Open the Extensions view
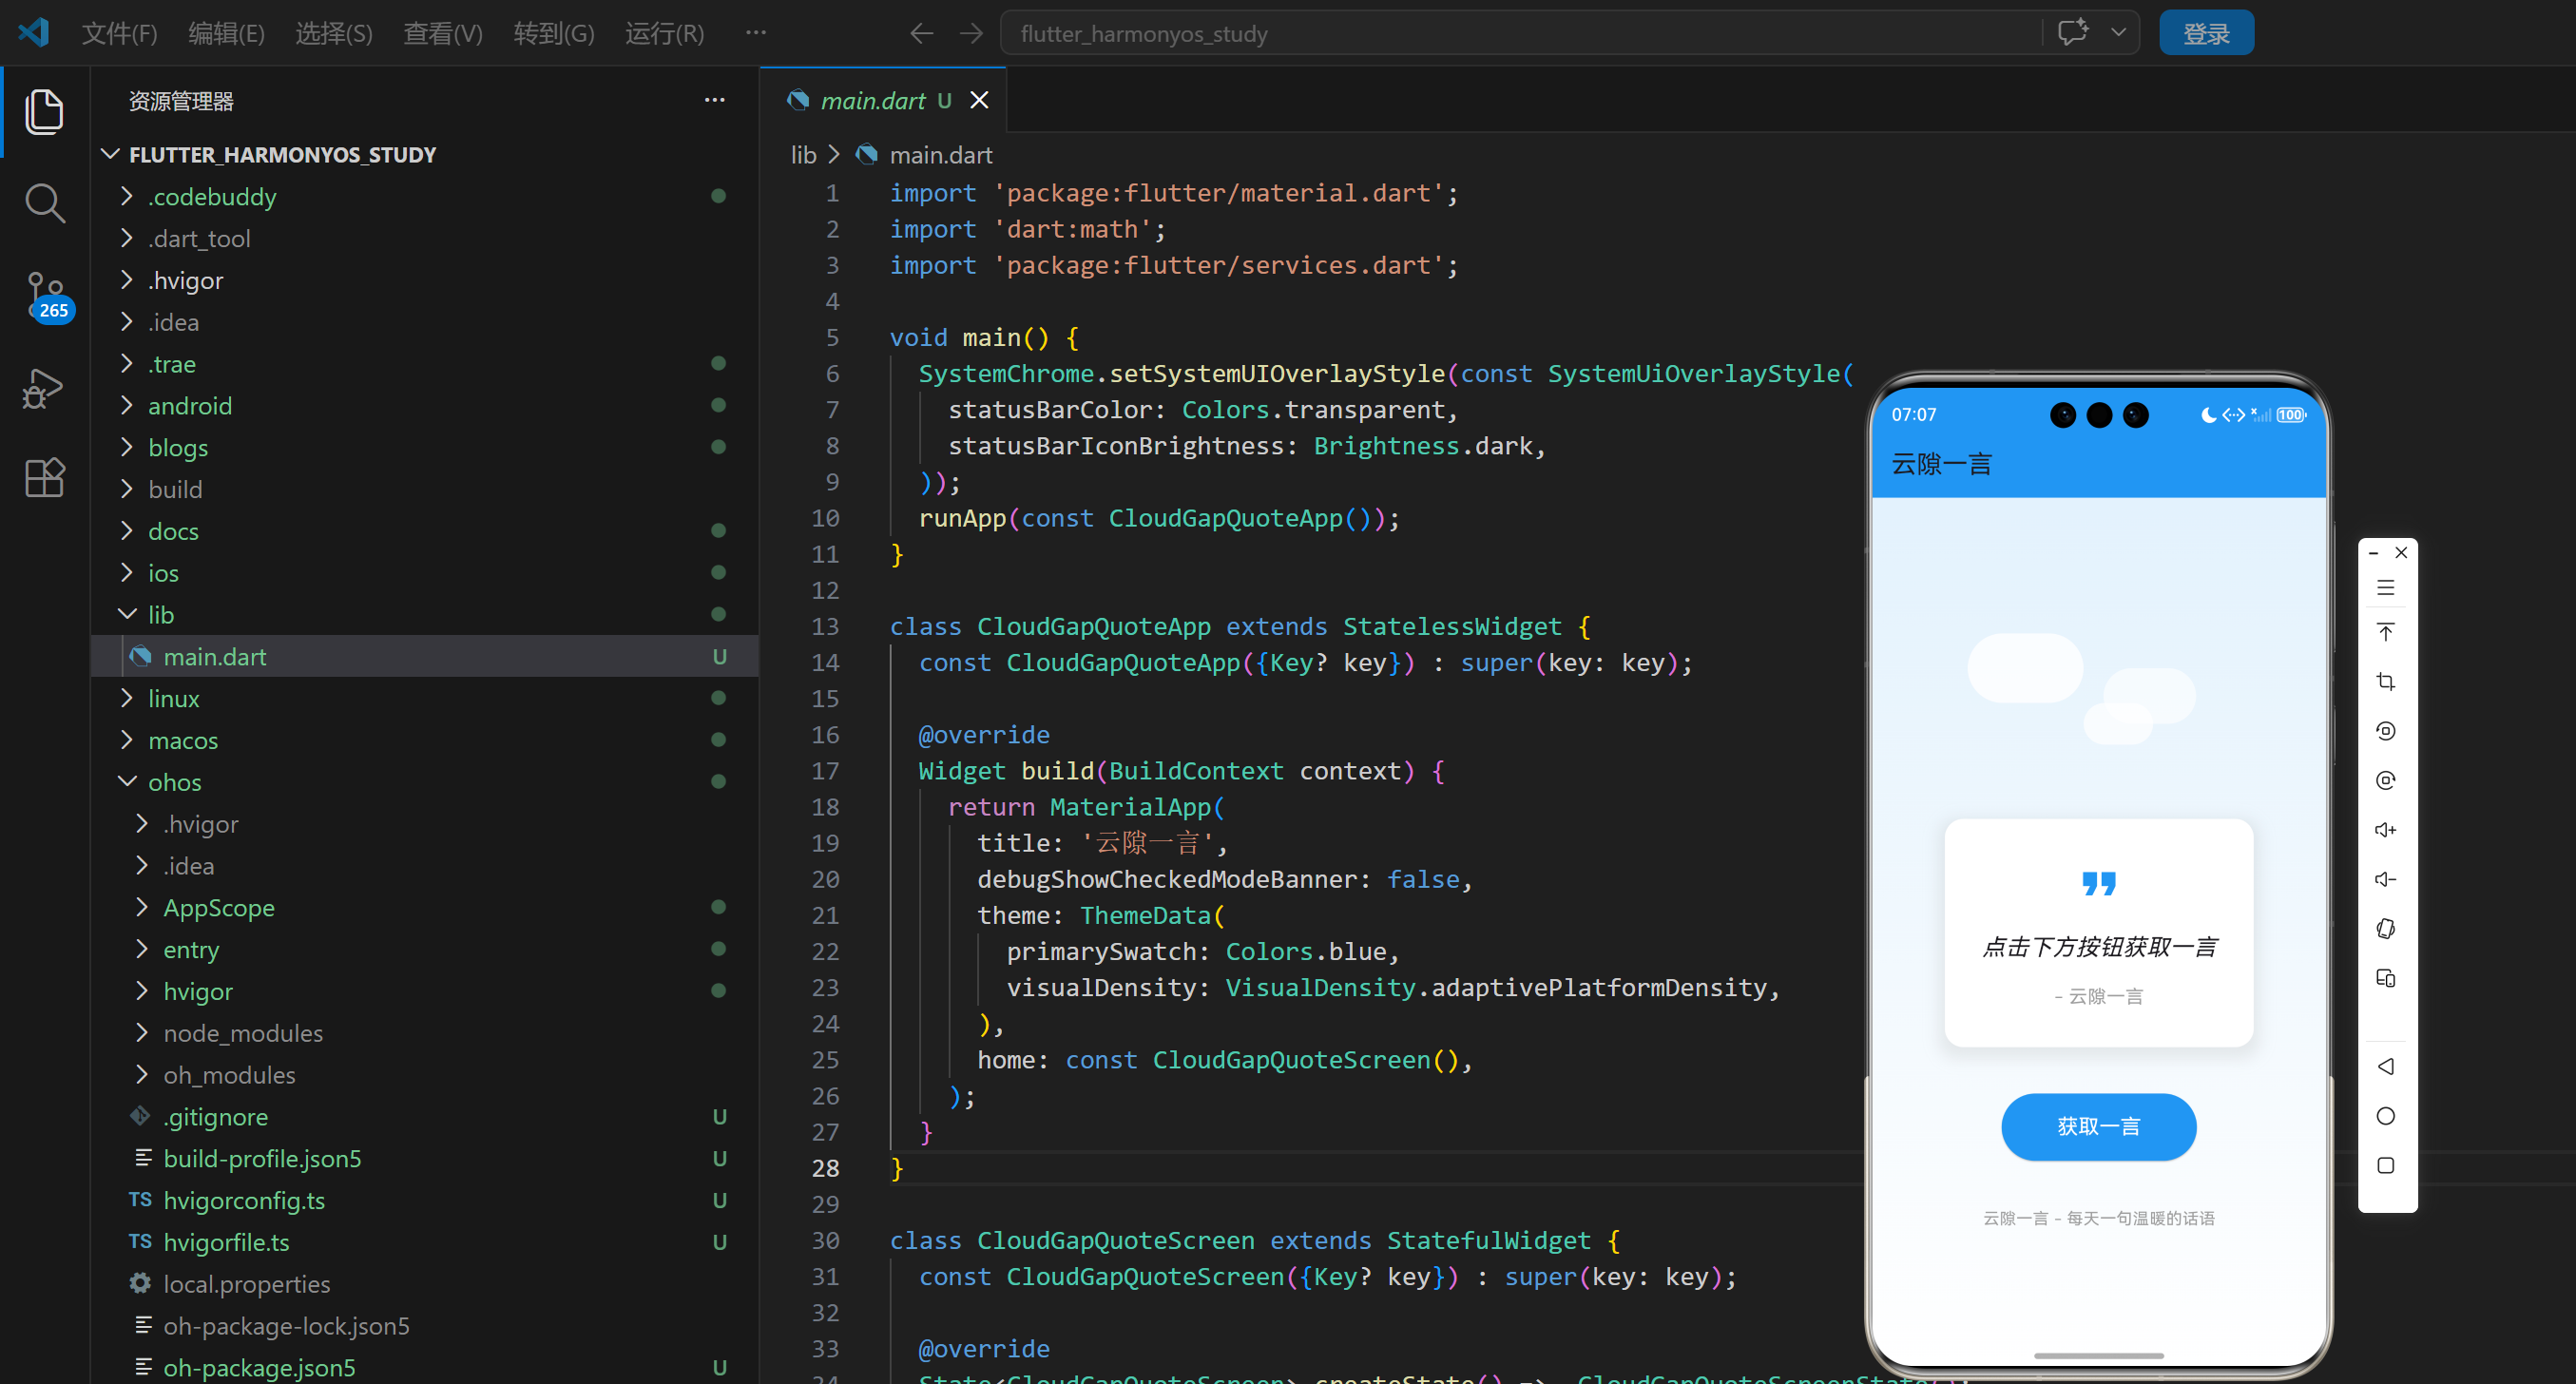The image size is (2576, 1384). pos(44,478)
